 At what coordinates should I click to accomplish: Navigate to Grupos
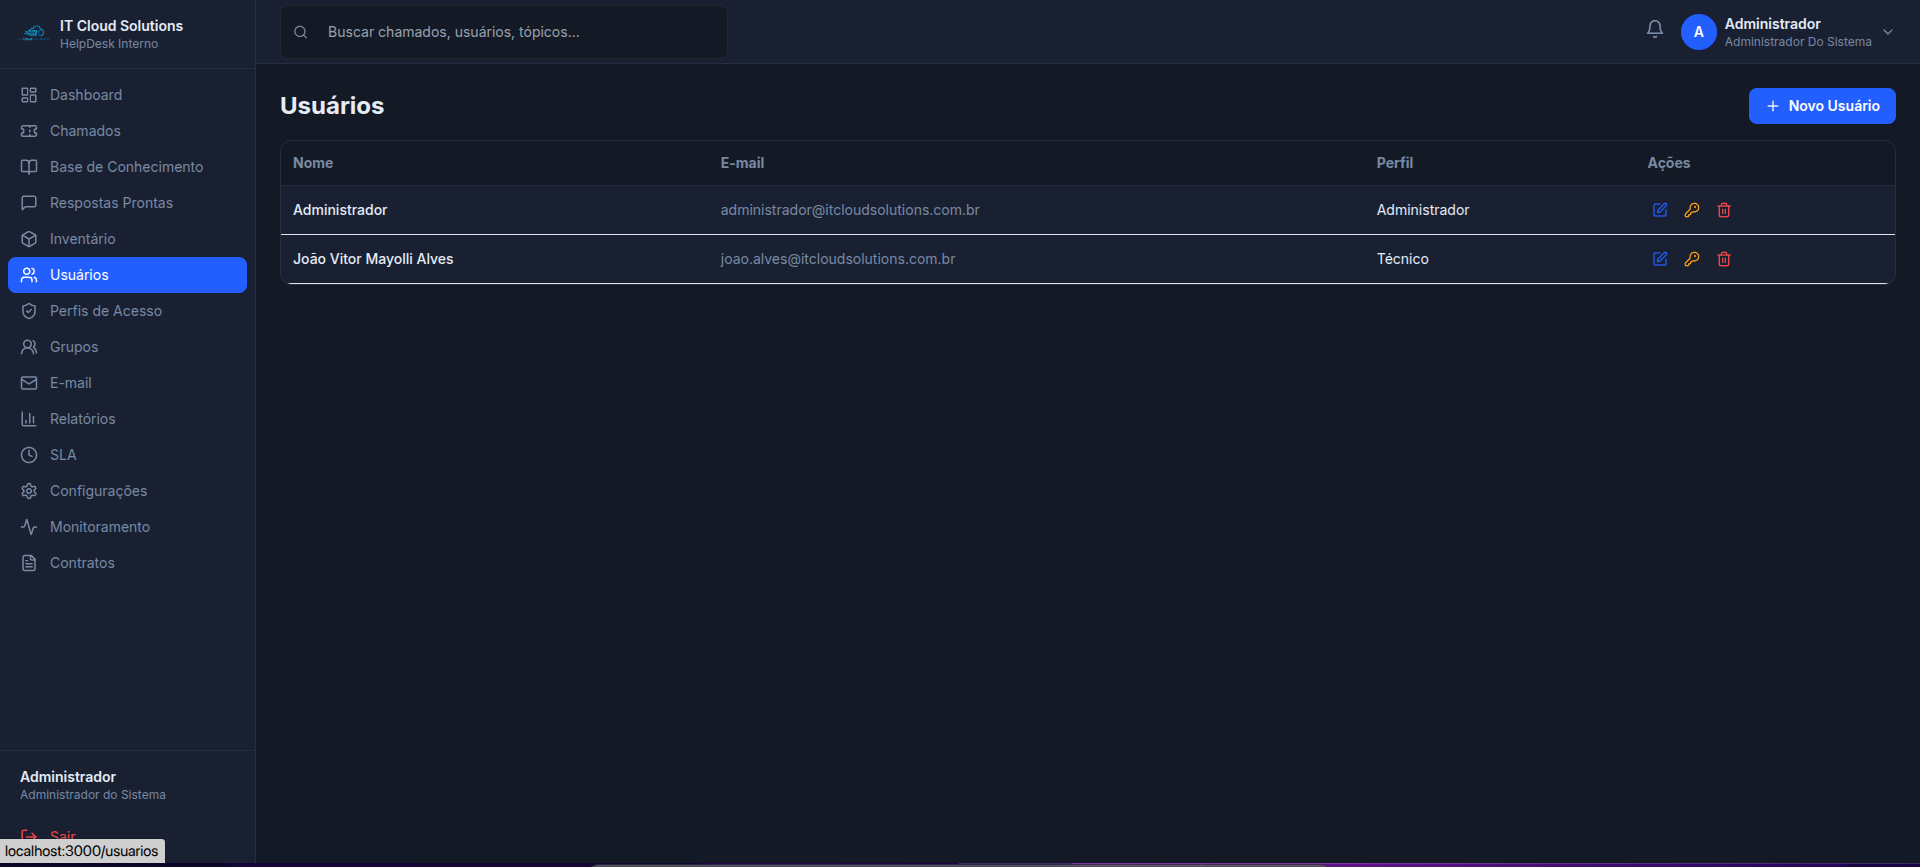127,347
